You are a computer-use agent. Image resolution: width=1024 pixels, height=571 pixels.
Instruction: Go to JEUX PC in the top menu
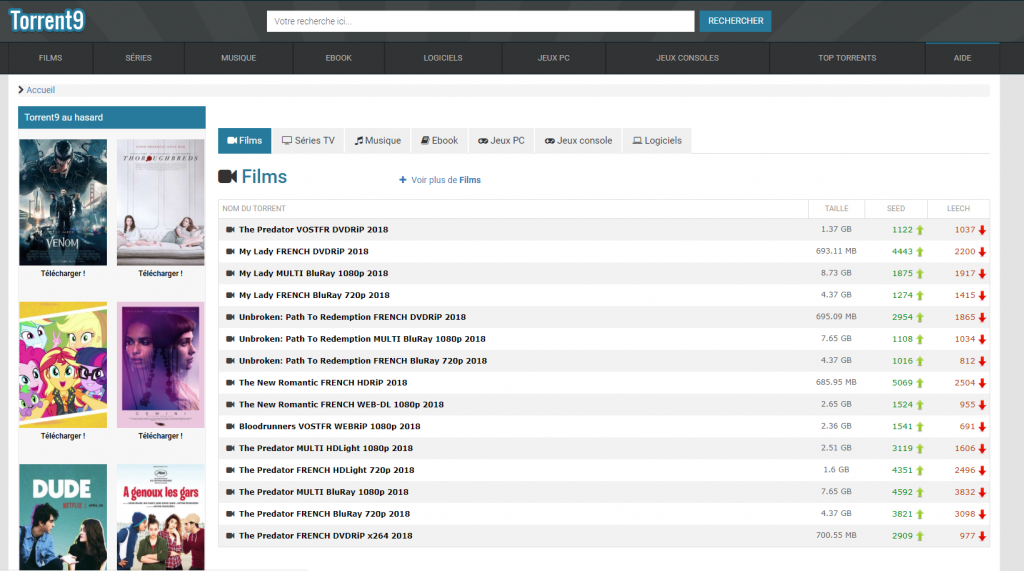click(x=553, y=58)
